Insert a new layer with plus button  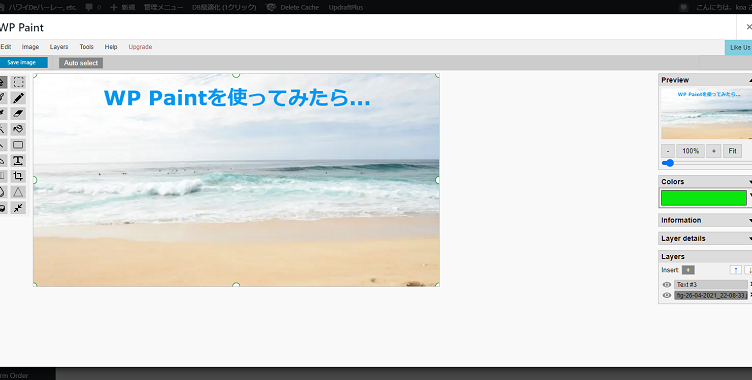coord(688,270)
